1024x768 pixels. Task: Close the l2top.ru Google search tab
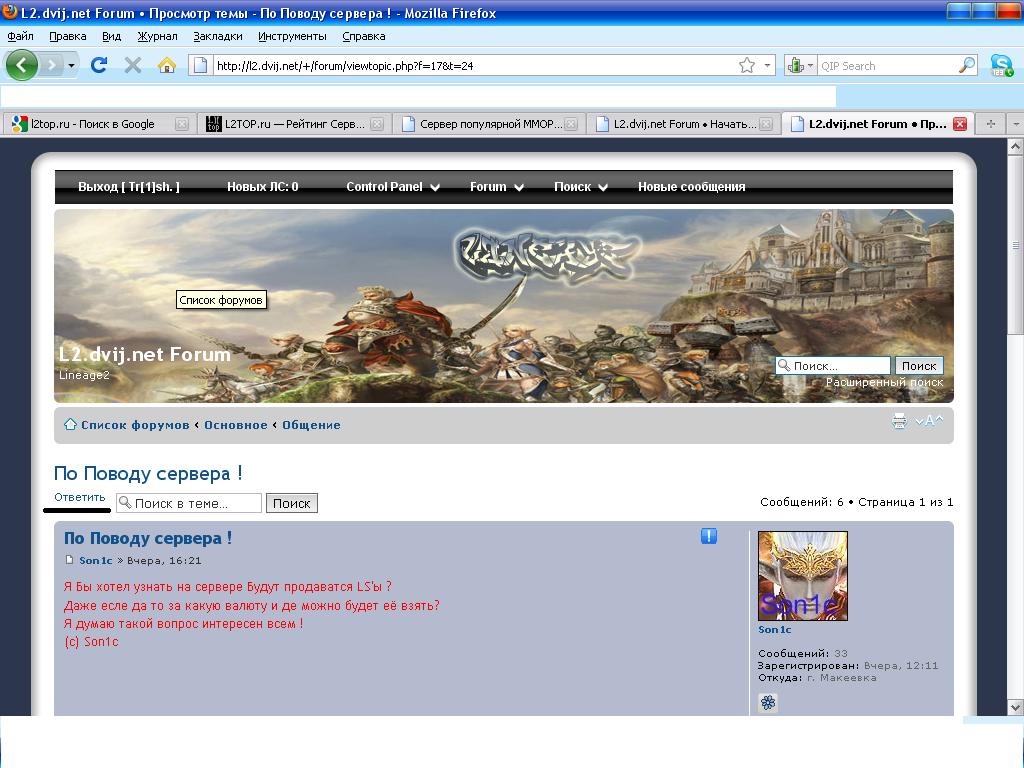(x=182, y=124)
